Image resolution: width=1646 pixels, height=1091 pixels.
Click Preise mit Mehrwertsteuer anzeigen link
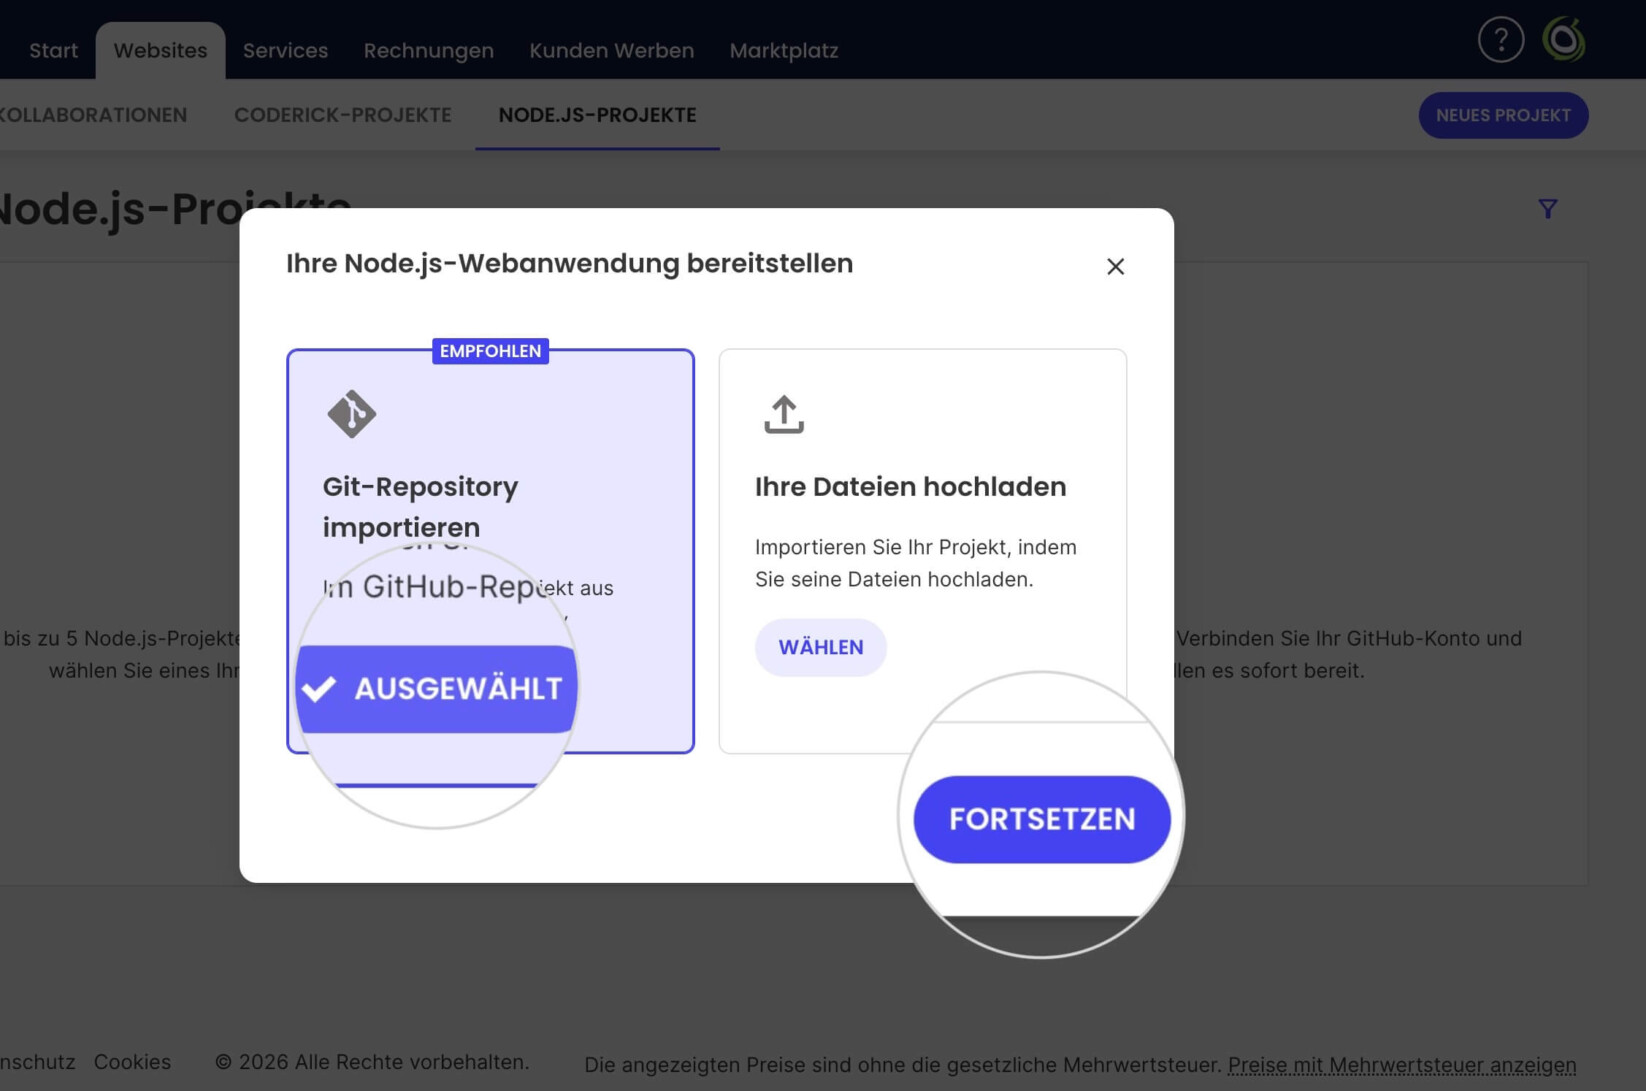(x=1401, y=1065)
